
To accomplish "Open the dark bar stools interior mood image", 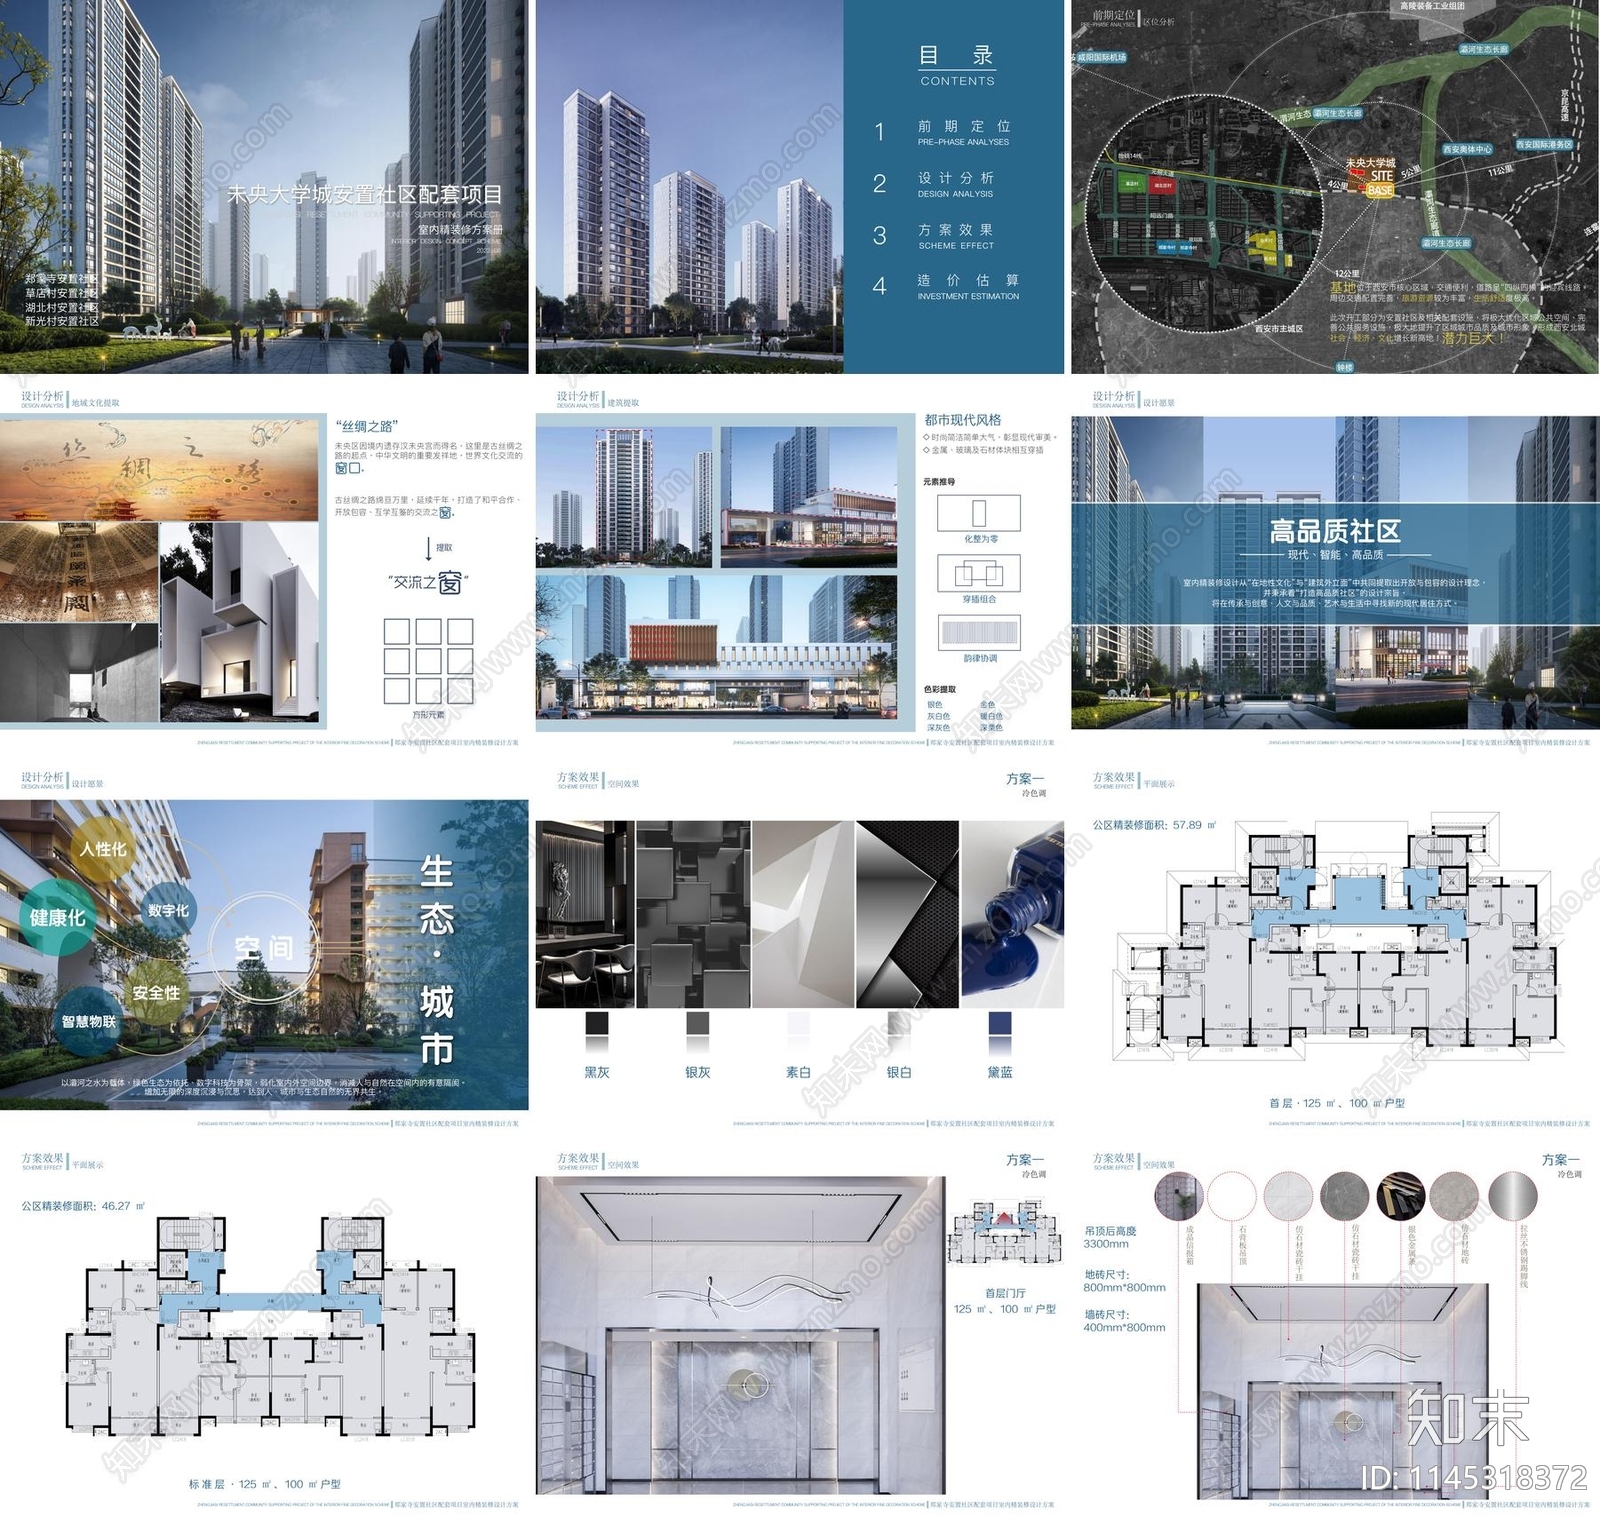I will (585, 914).
